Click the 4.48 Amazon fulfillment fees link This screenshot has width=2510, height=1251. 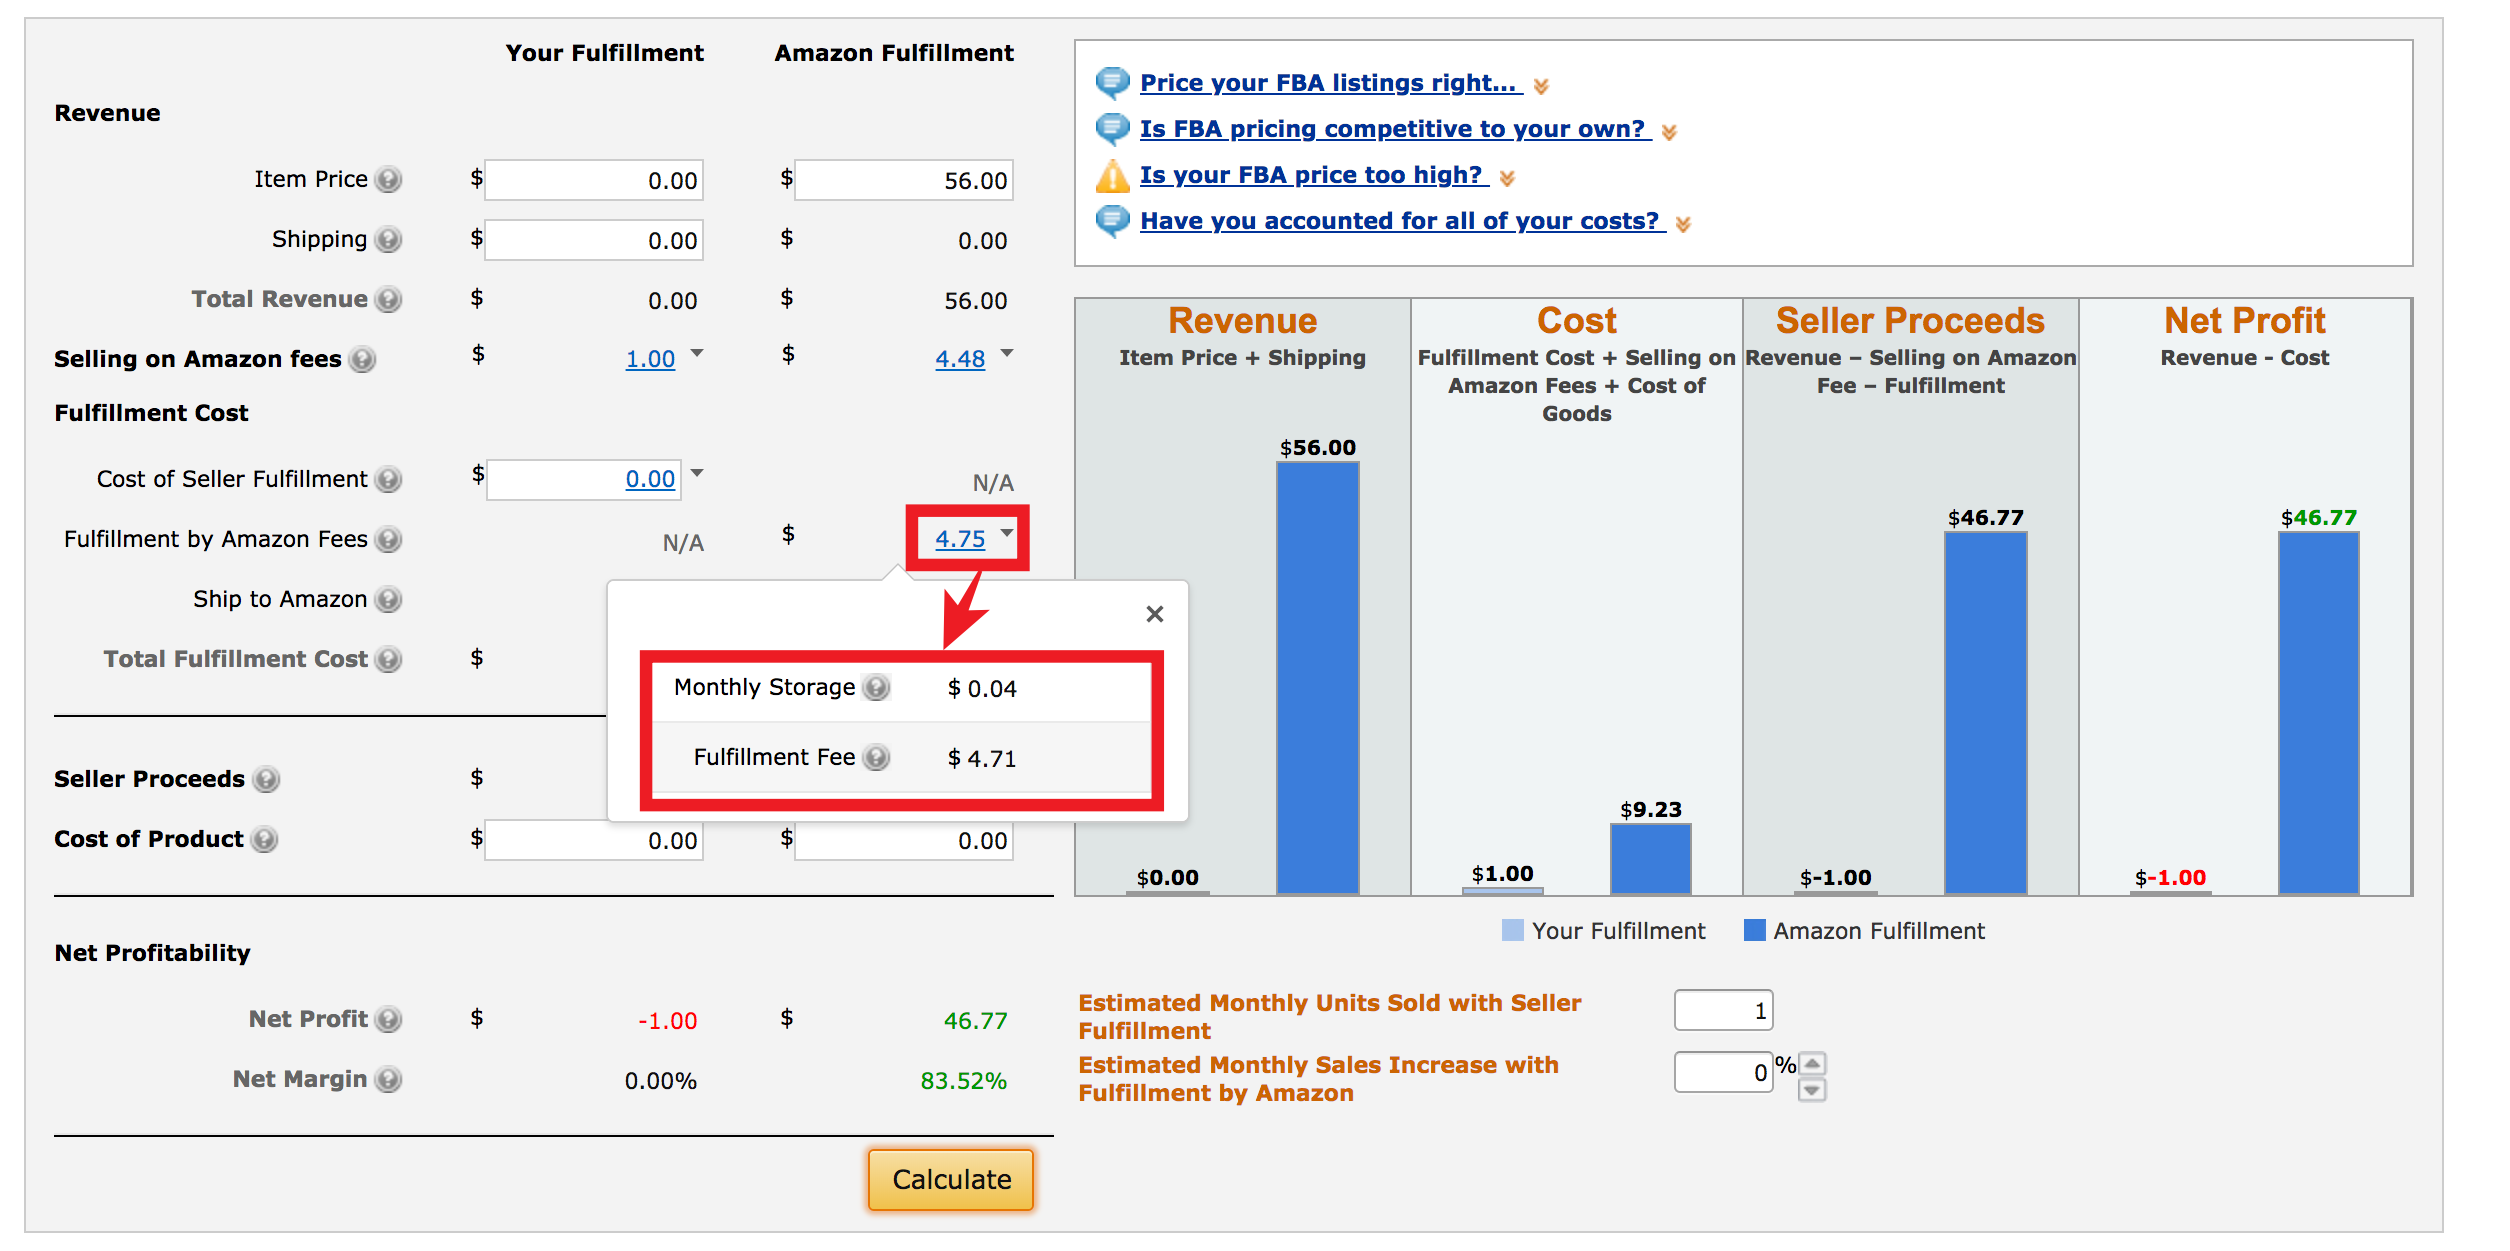click(960, 359)
